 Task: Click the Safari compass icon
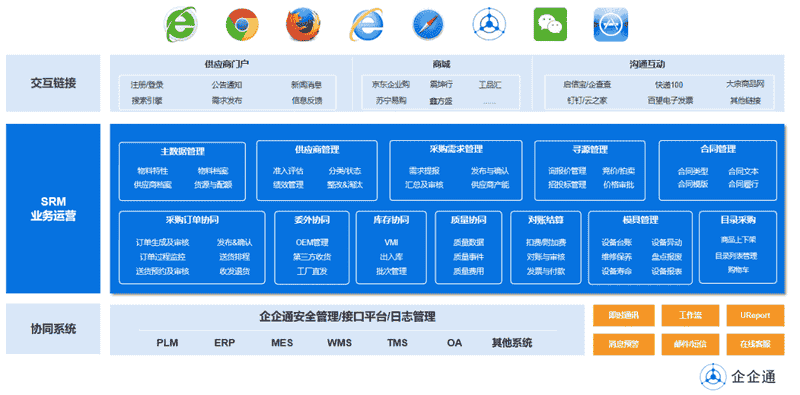tap(428, 24)
